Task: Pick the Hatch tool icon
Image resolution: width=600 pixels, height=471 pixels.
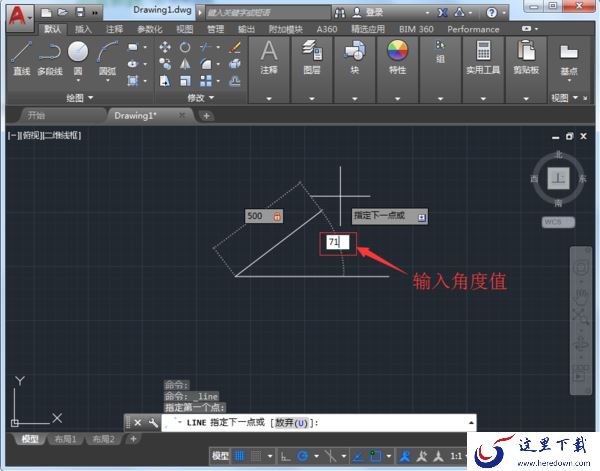Action: 133,80
